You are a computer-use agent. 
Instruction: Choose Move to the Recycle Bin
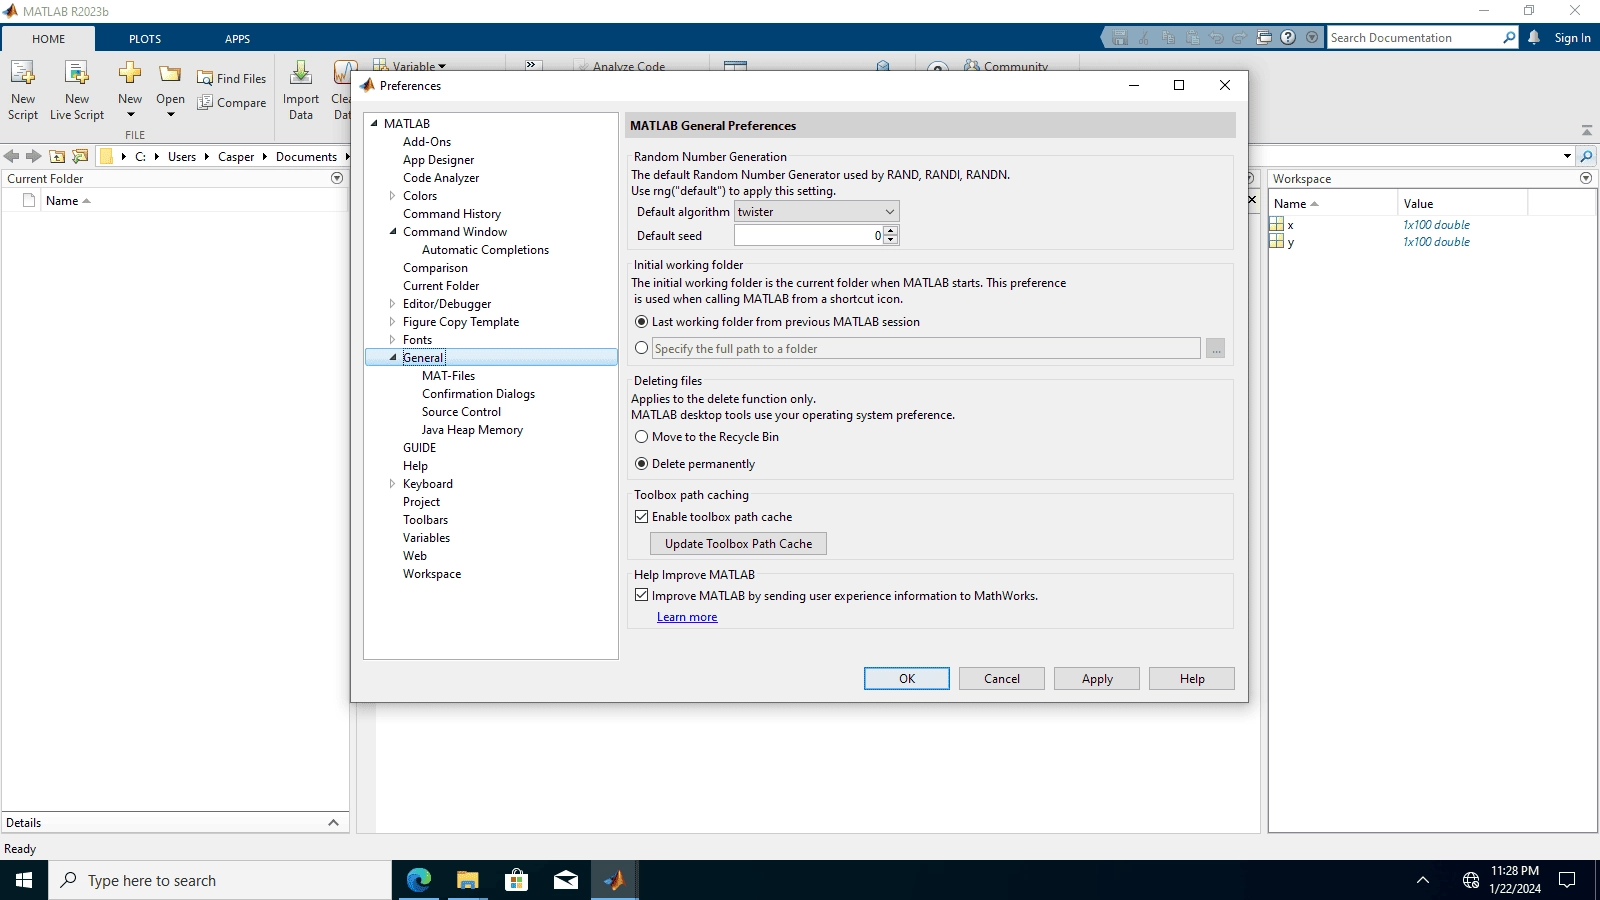pyautogui.click(x=642, y=437)
